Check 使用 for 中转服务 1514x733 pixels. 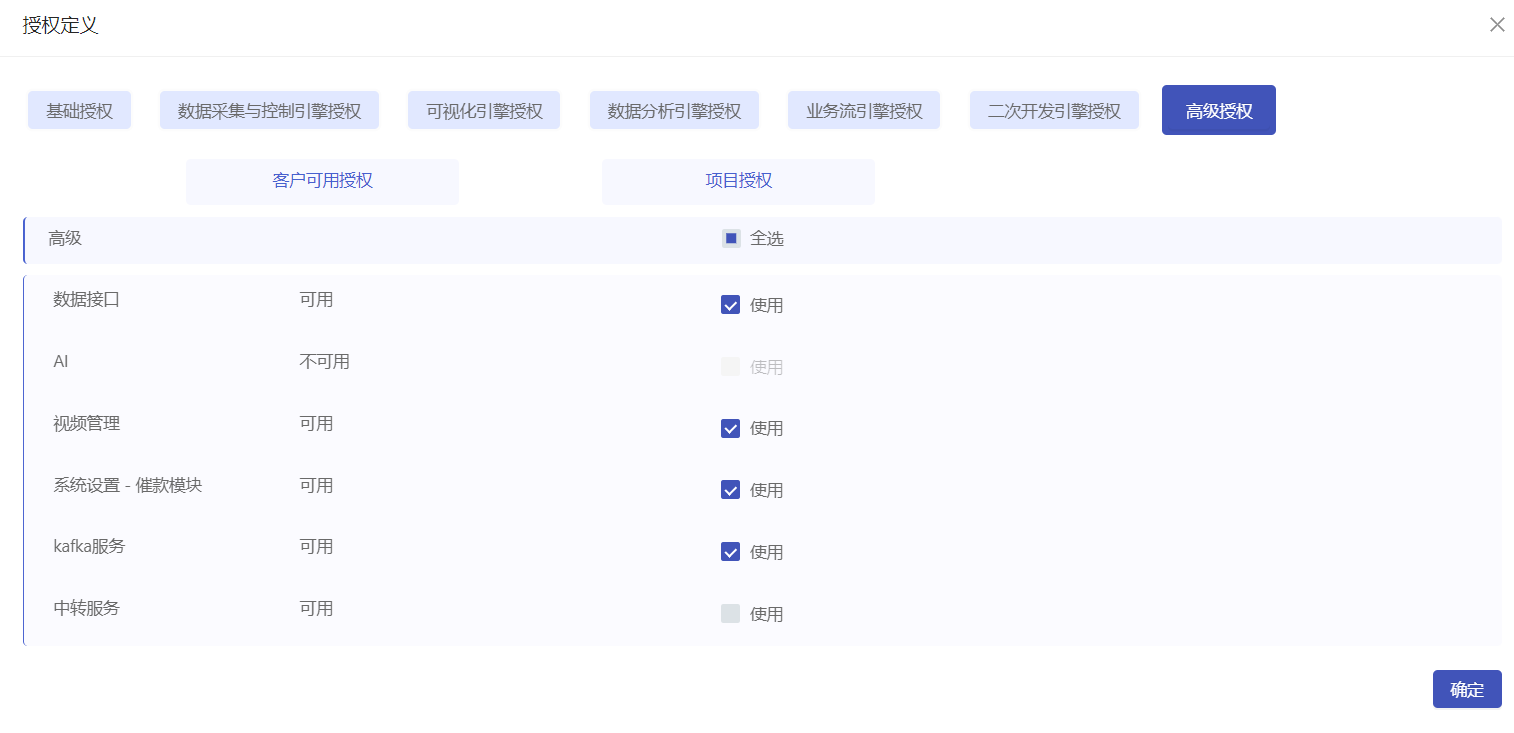coord(730,614)
